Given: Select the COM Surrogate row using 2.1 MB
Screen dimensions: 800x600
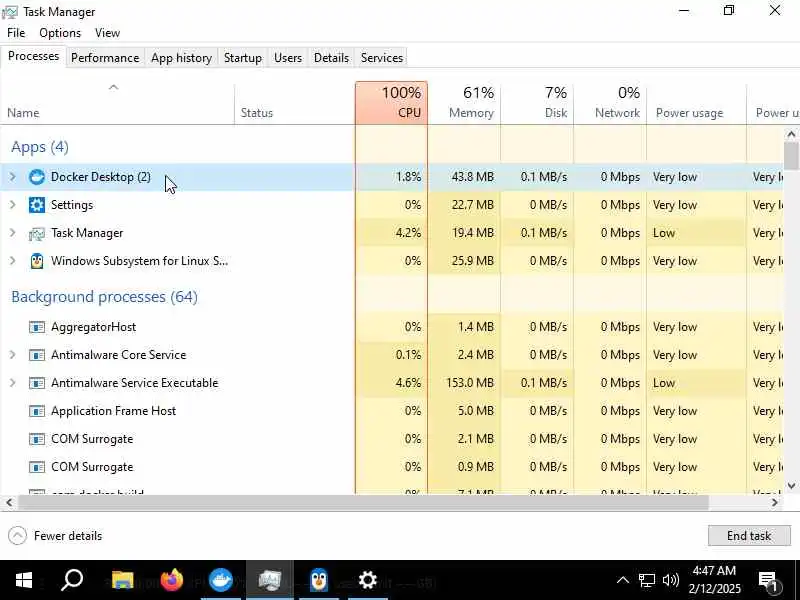Looking at the screenshot, I should click(x=392, y=439).
